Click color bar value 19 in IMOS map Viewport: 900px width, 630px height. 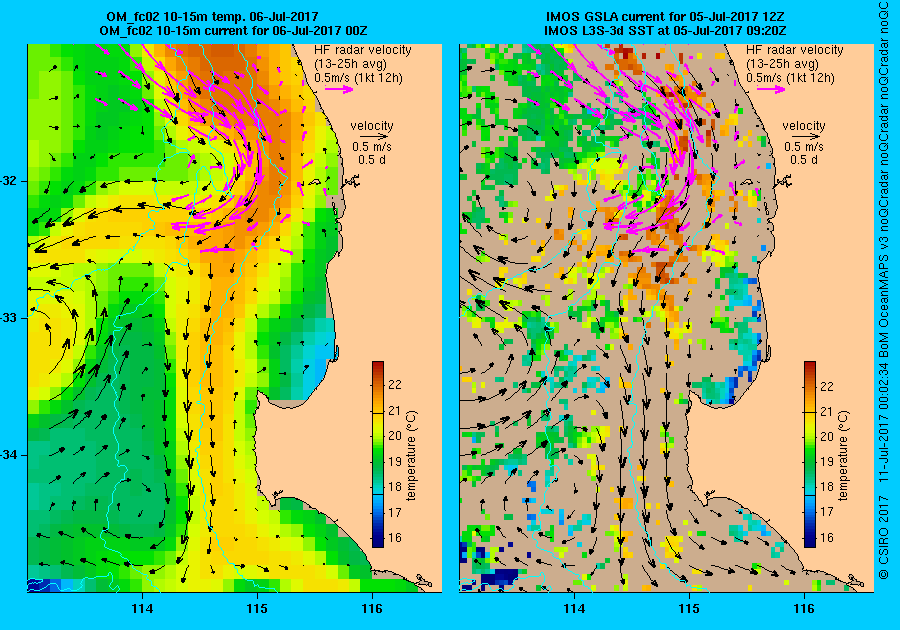(827, 461)
